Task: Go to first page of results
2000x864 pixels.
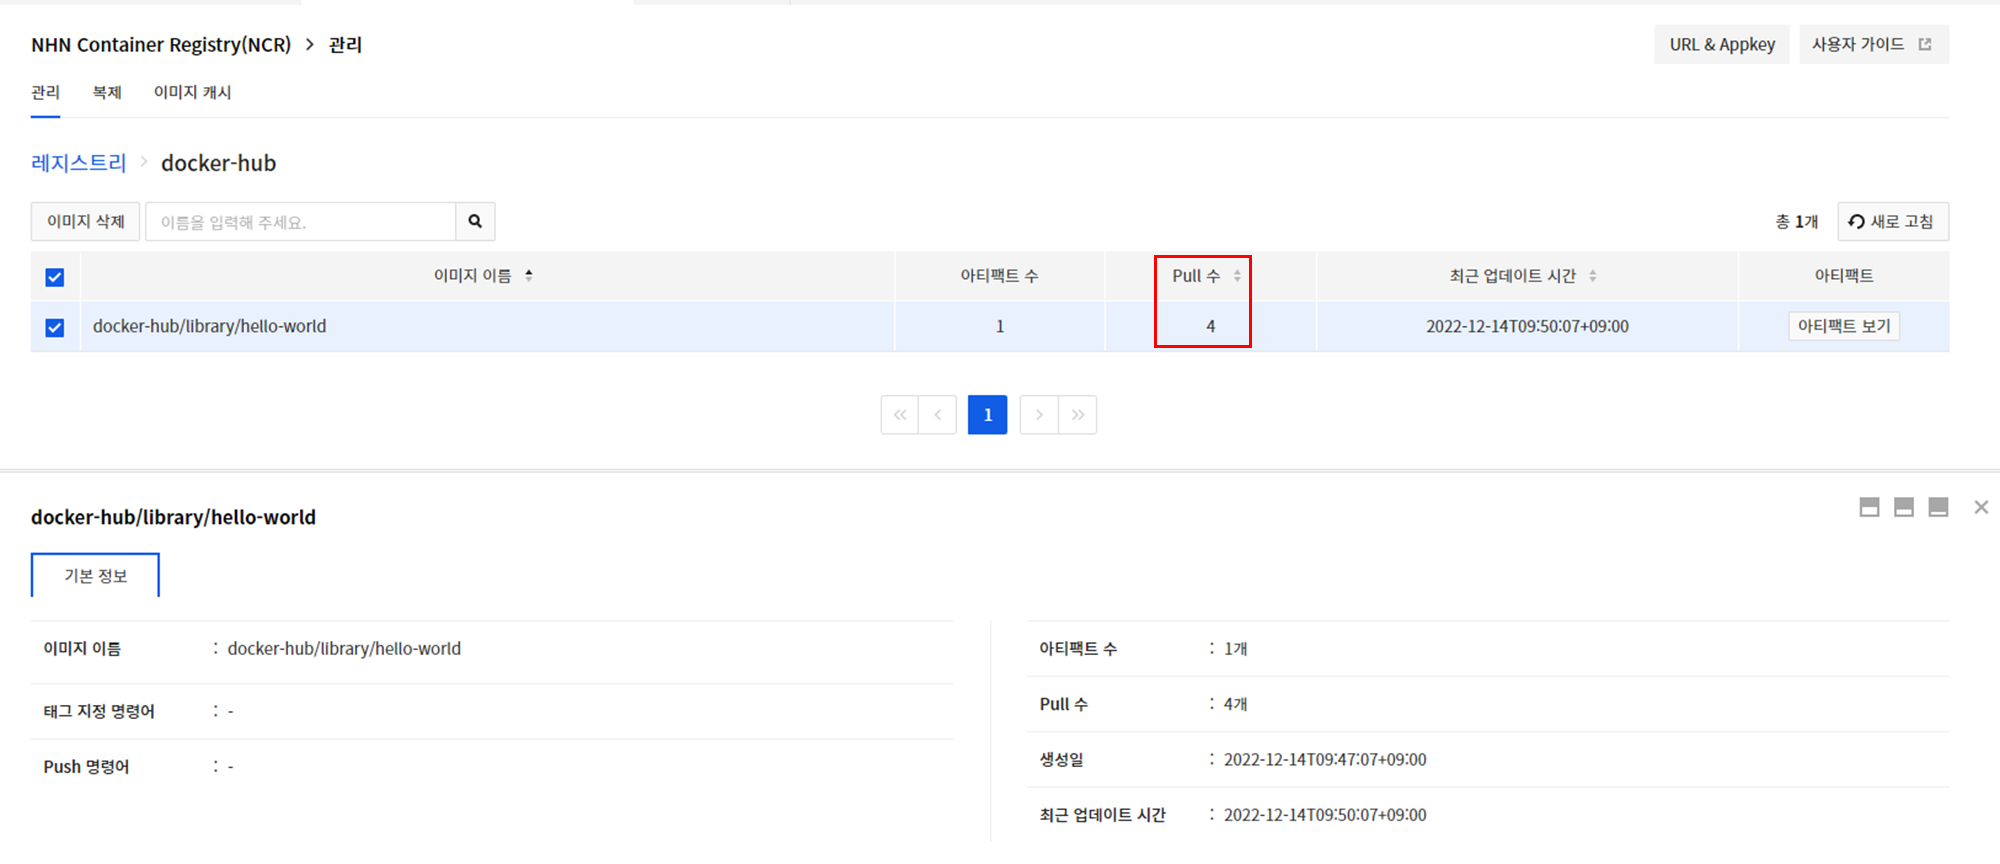Action: coord(900,415)
